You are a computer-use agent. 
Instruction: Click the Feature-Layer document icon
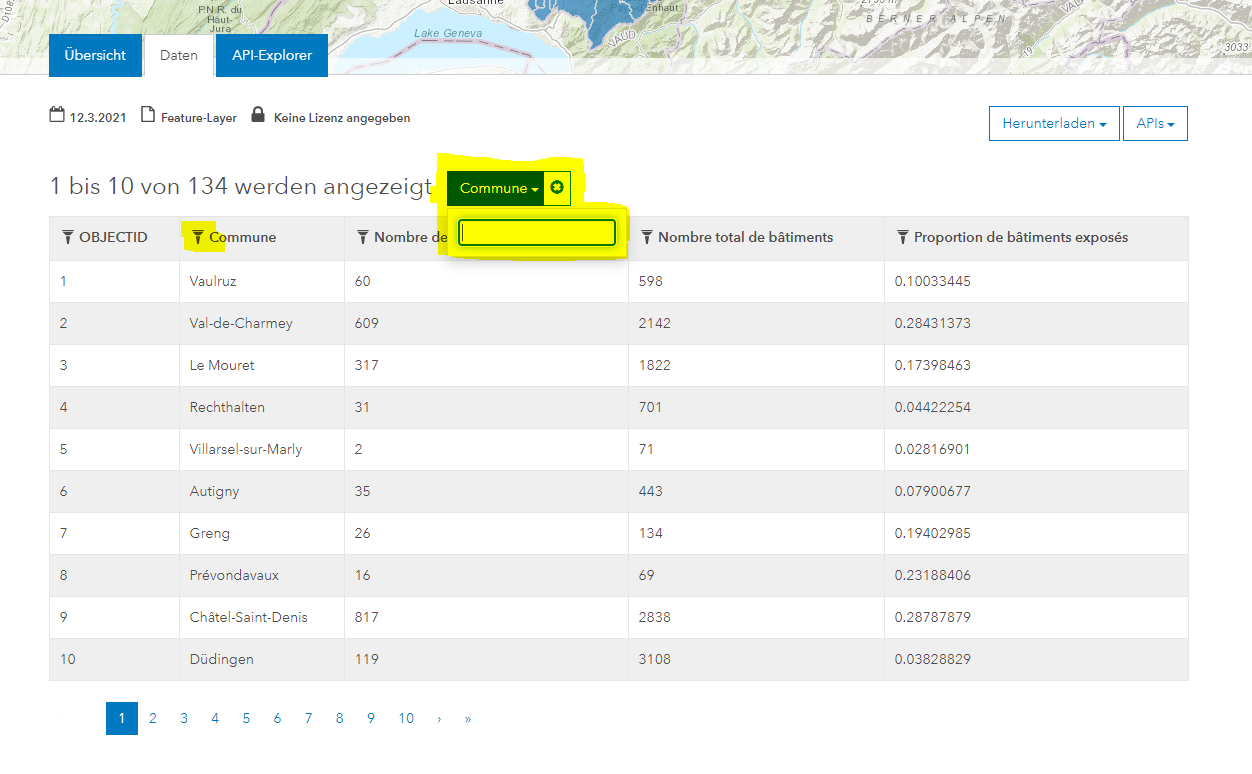[148, 115]
